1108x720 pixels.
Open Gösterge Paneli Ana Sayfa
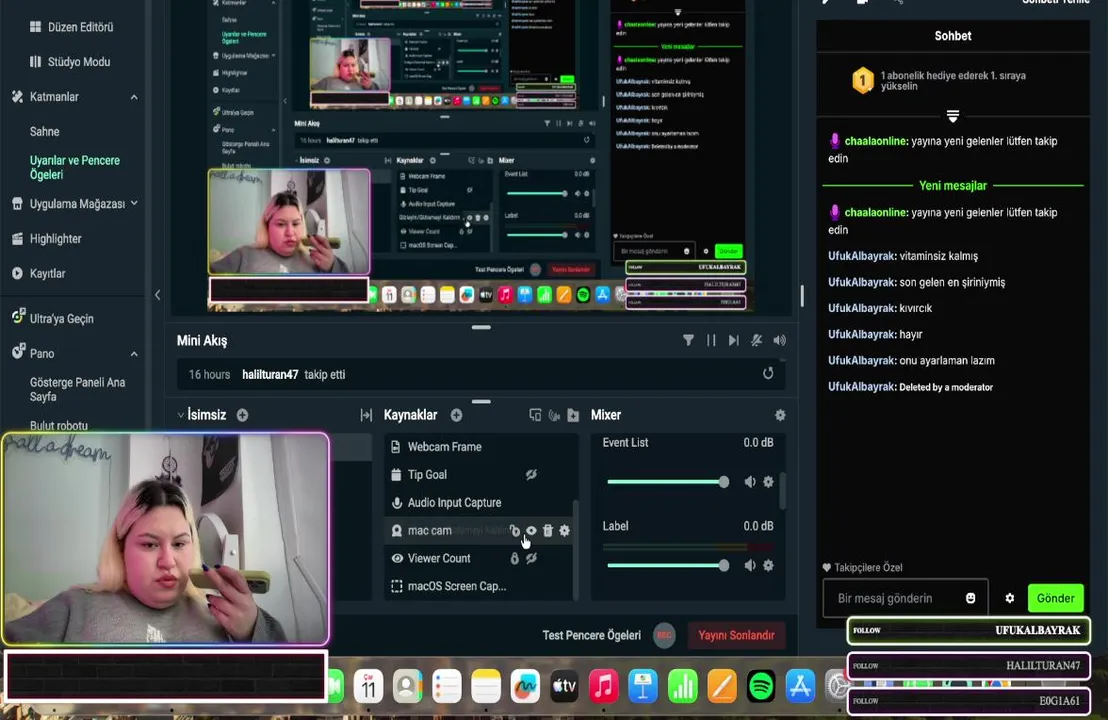78,389
